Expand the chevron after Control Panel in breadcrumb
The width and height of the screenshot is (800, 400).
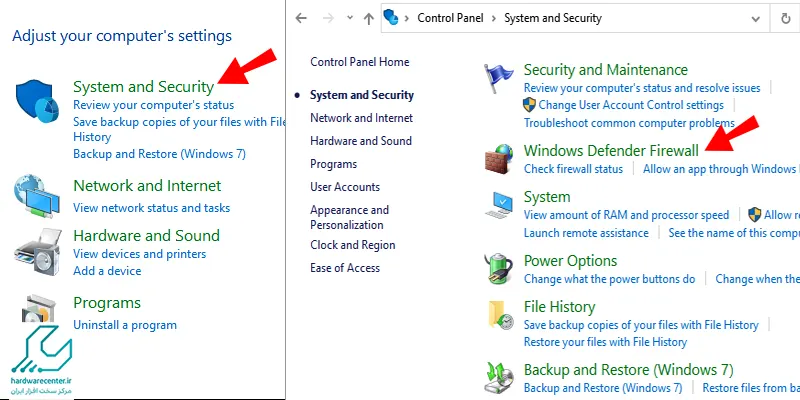tap(494, 18)
